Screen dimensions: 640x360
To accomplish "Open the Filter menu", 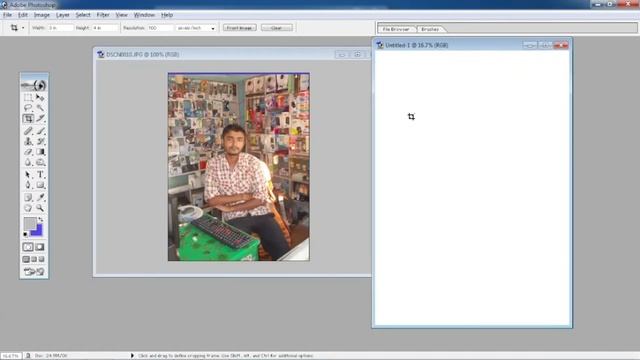I will coord(103,15).
